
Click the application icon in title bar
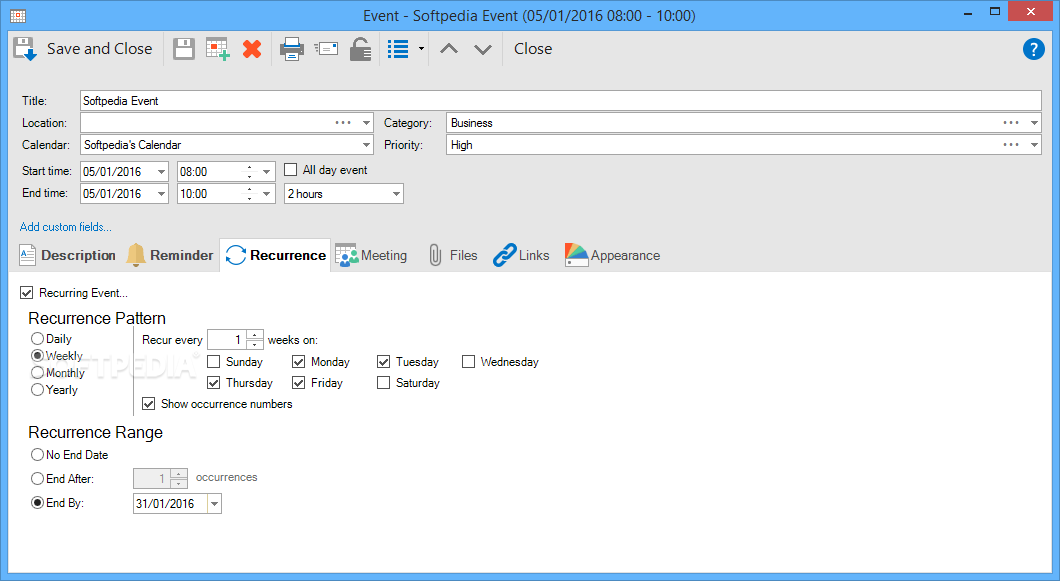pyautogui.click(x=18, y=16)
